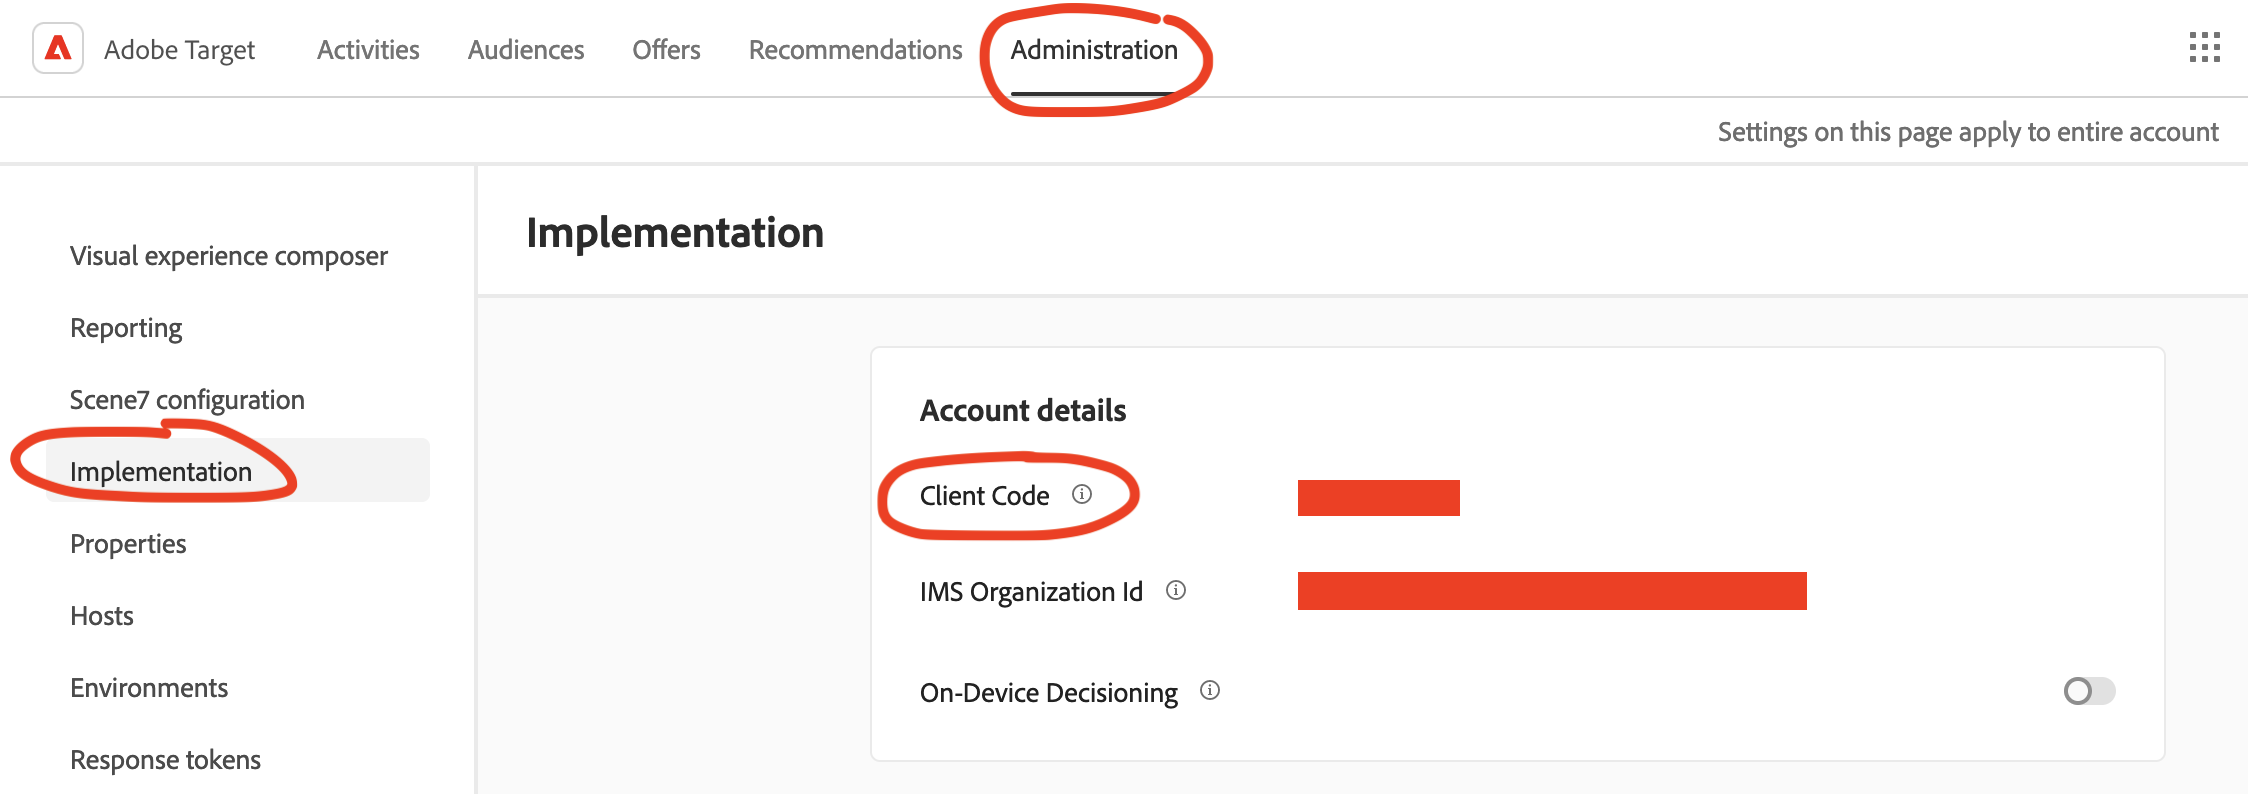Select Response tokens in the sidebar
This screenshot has width=2248, height=794.
[x=165, y=760]
